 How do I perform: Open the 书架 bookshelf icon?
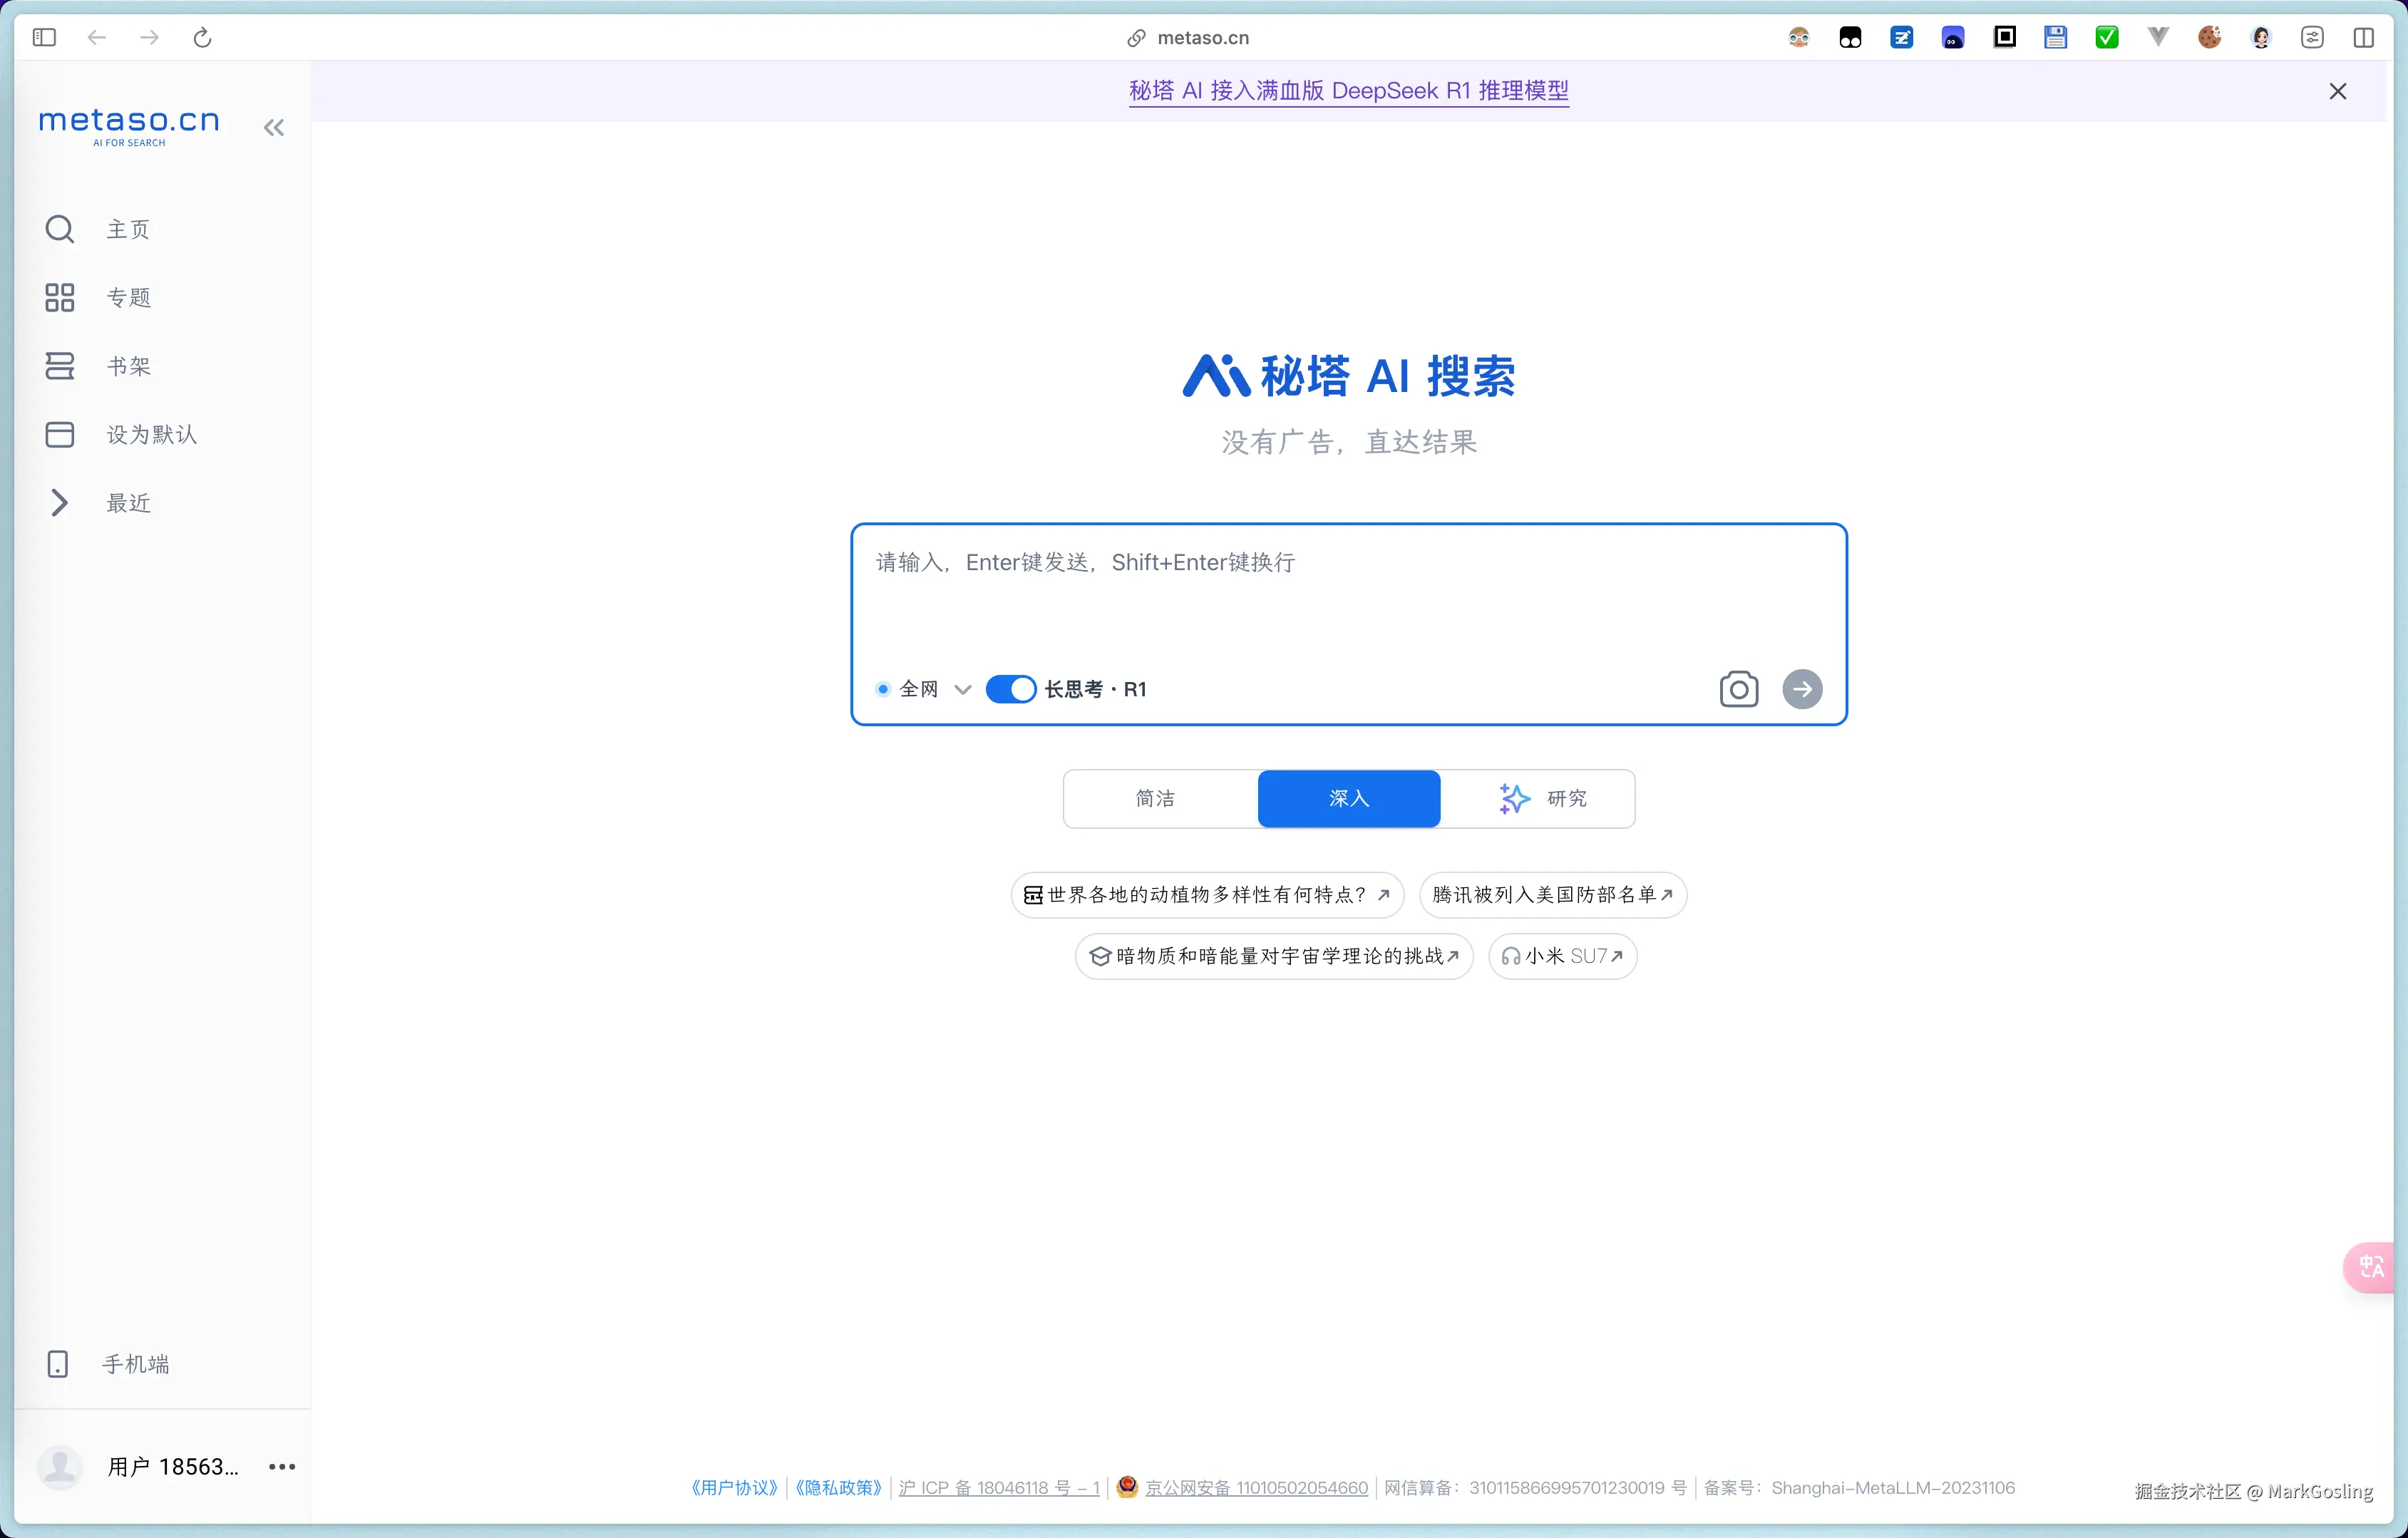point(60,366)
